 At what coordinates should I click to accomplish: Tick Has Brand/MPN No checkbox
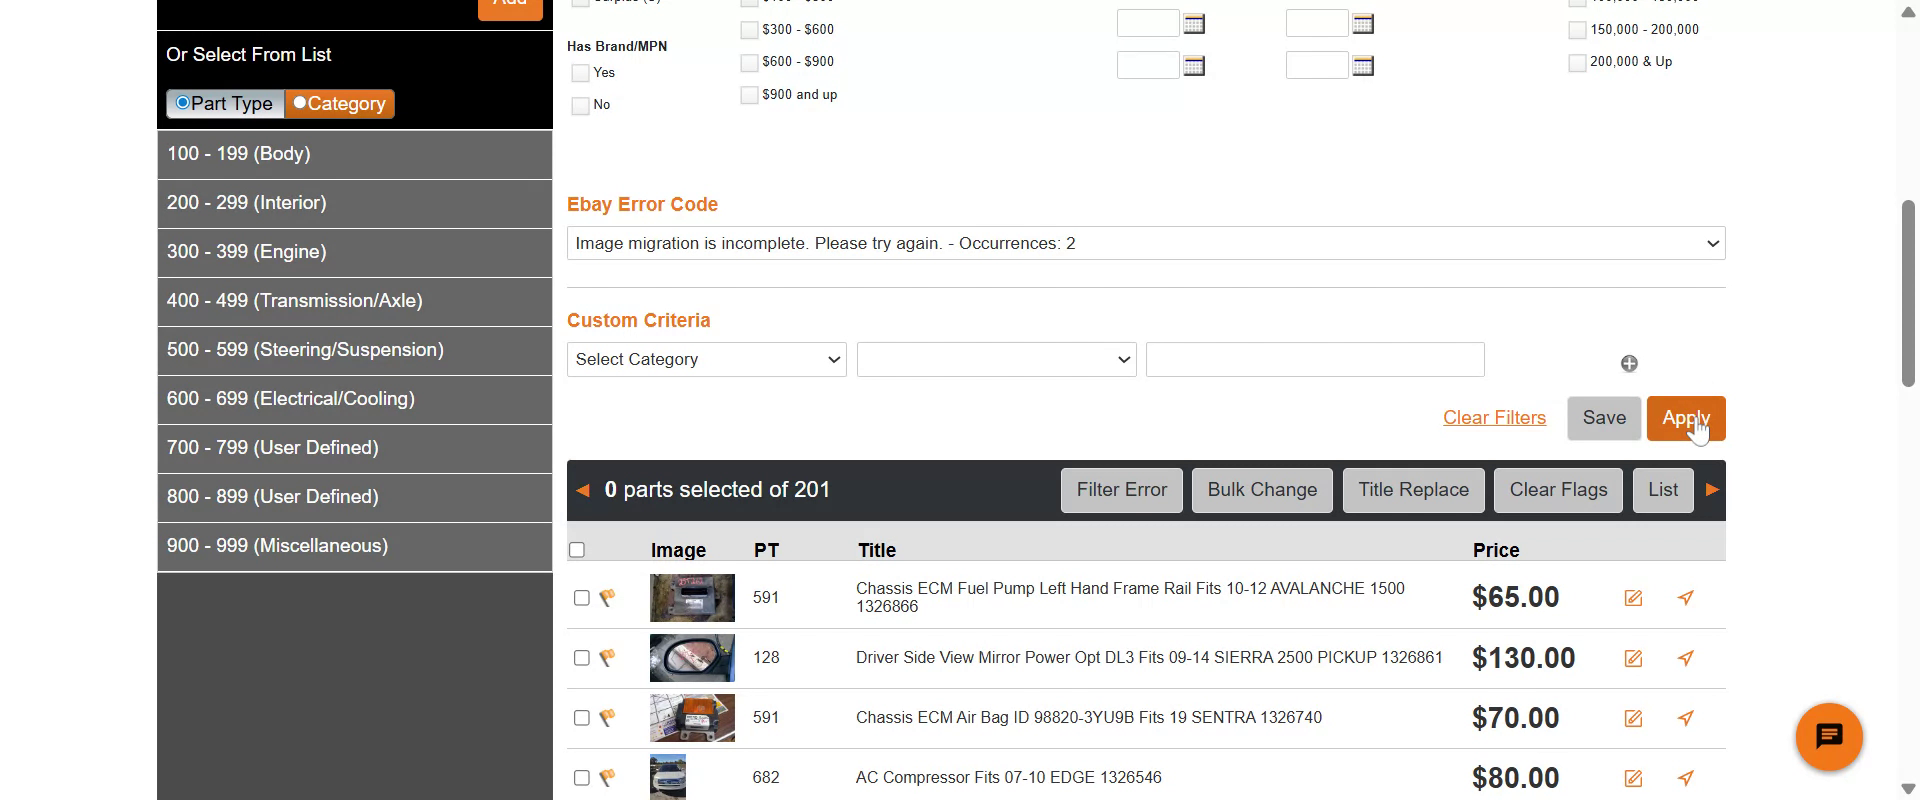(x=580, y=105)
